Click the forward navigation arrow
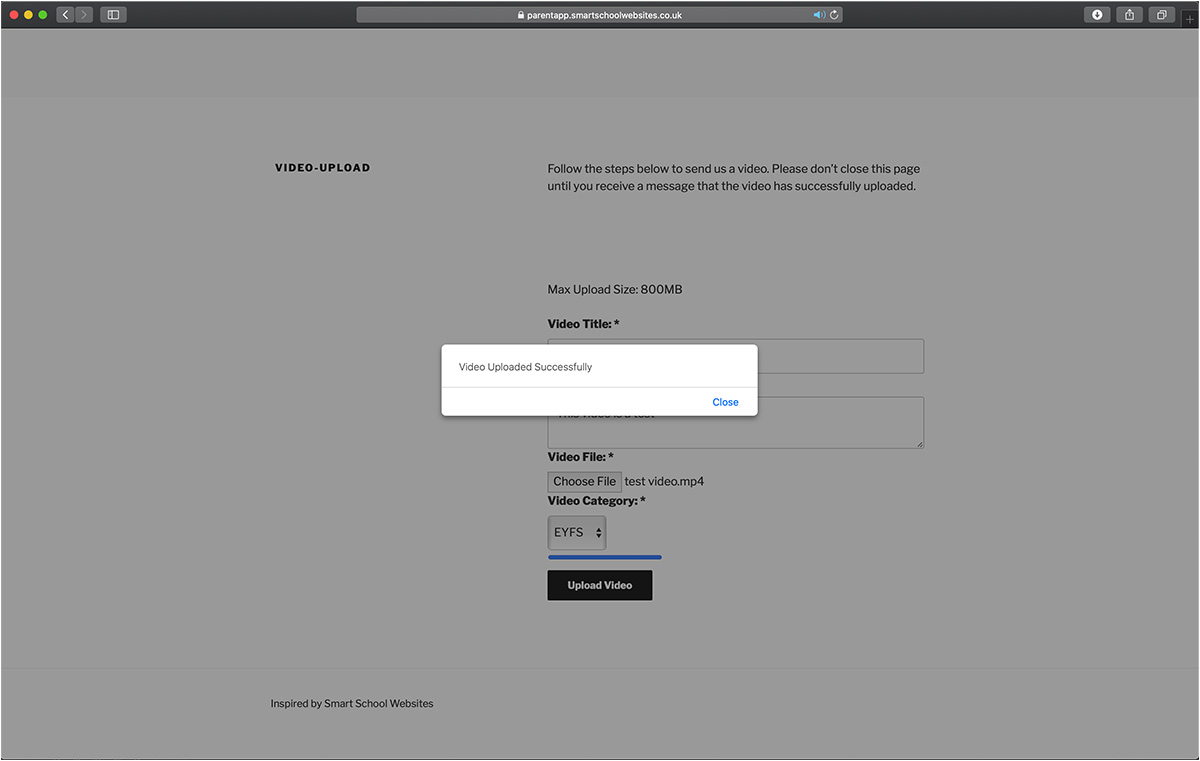1200x761 pixels. click(83, 15)
